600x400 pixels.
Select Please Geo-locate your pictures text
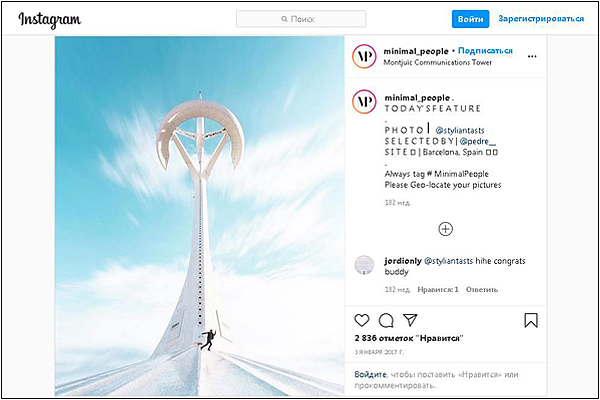coord(443,185)
